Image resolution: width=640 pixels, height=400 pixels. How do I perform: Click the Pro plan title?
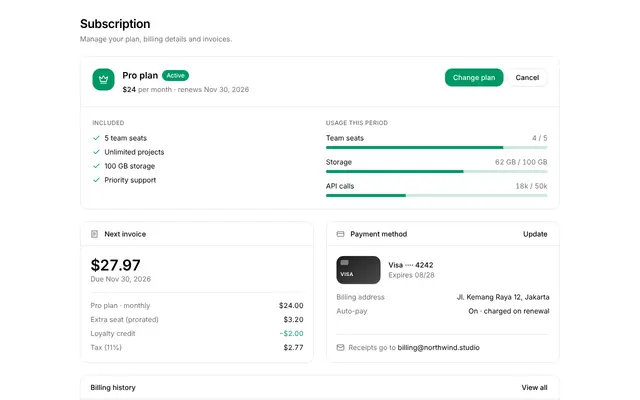pos(140,76)
